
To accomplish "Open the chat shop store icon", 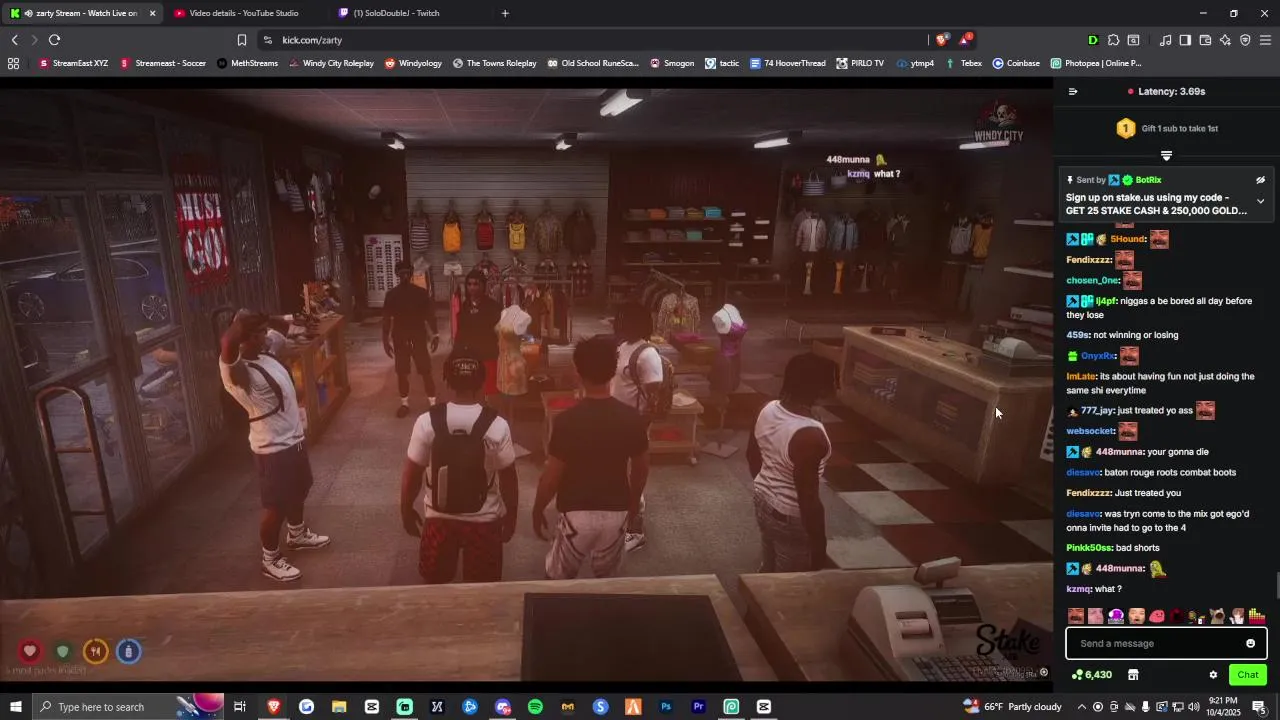I will (x=1133, y=675).
